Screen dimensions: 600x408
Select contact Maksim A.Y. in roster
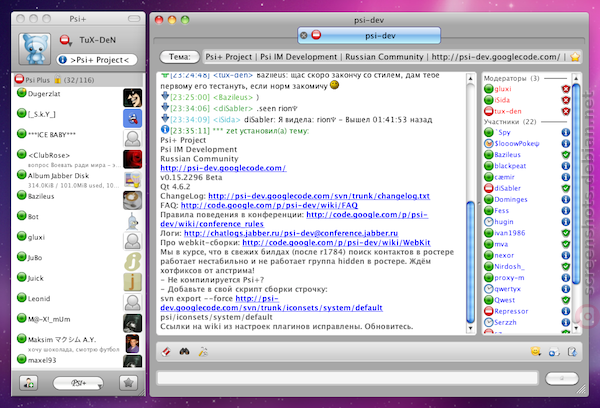pyautogui.click(x=78, y=343)
